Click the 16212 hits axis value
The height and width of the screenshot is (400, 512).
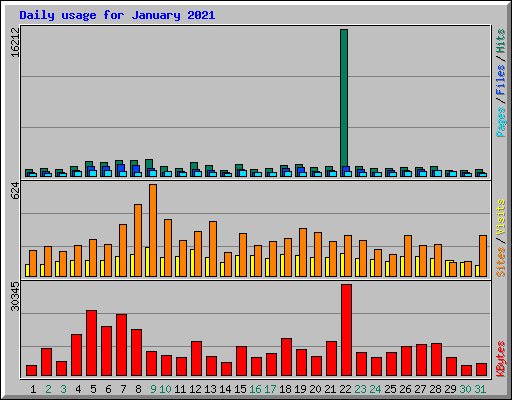point(15,42)
